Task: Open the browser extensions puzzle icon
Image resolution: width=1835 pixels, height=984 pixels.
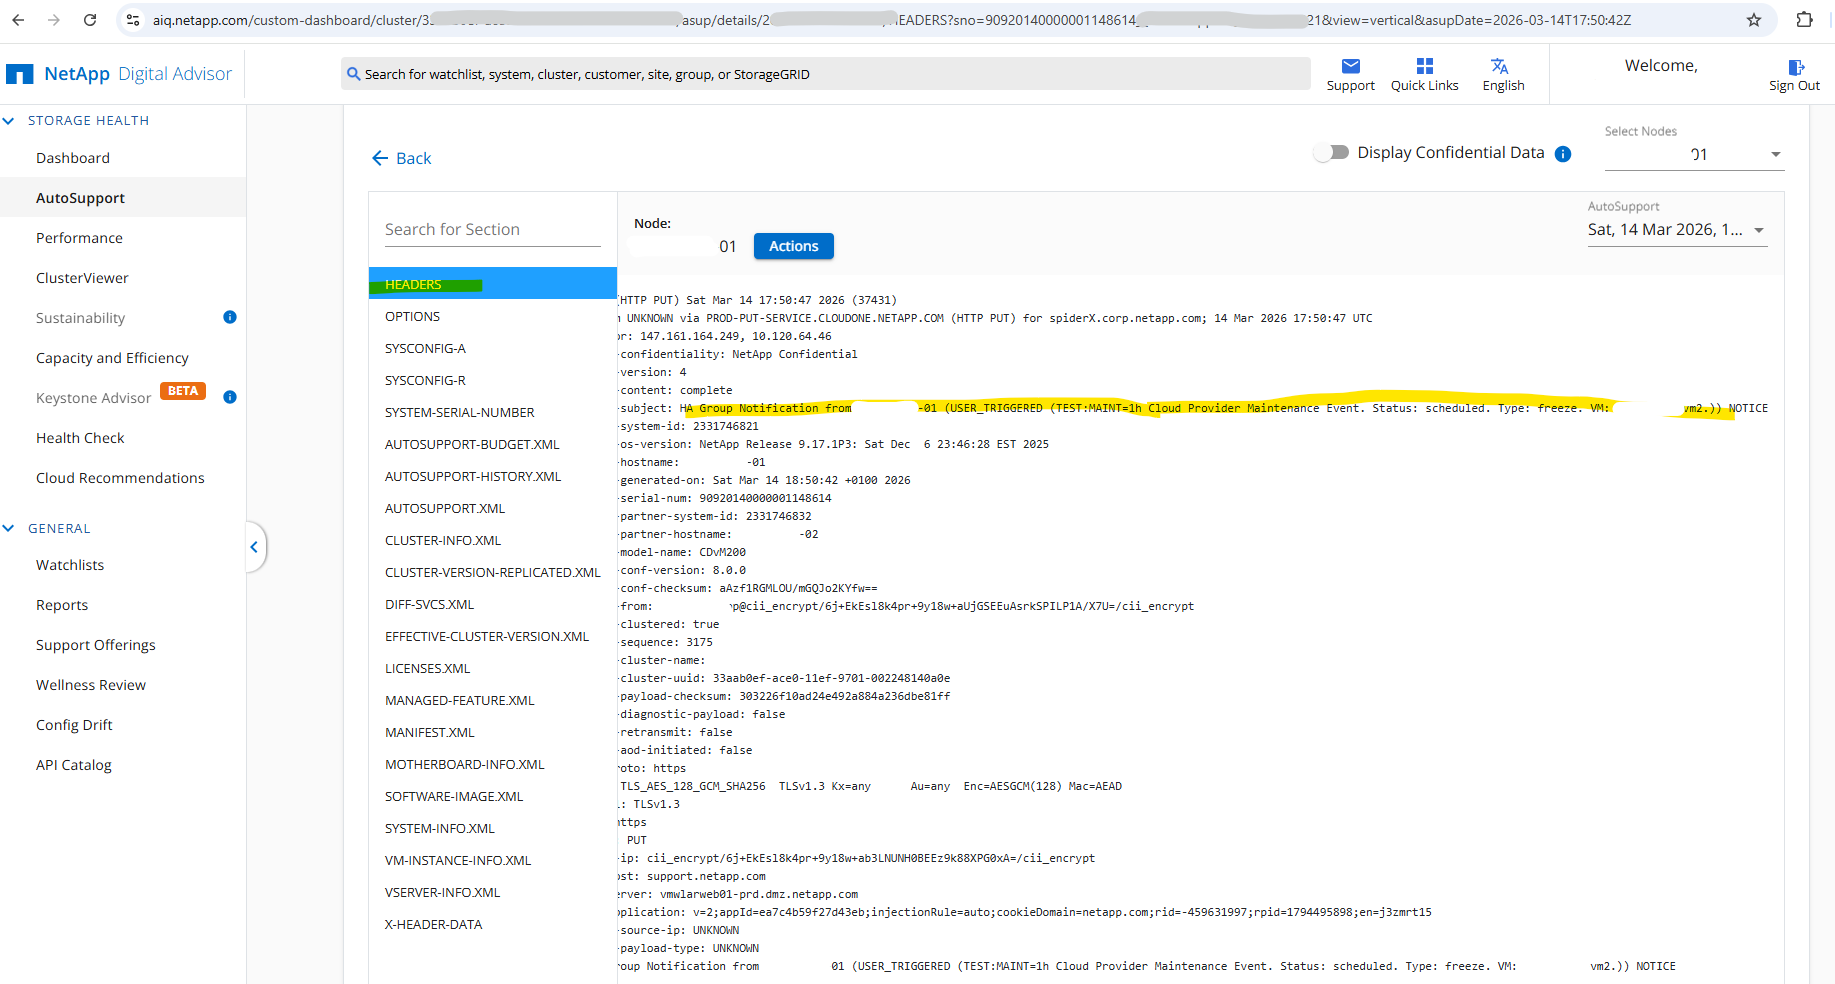Action: [1805, 20]
